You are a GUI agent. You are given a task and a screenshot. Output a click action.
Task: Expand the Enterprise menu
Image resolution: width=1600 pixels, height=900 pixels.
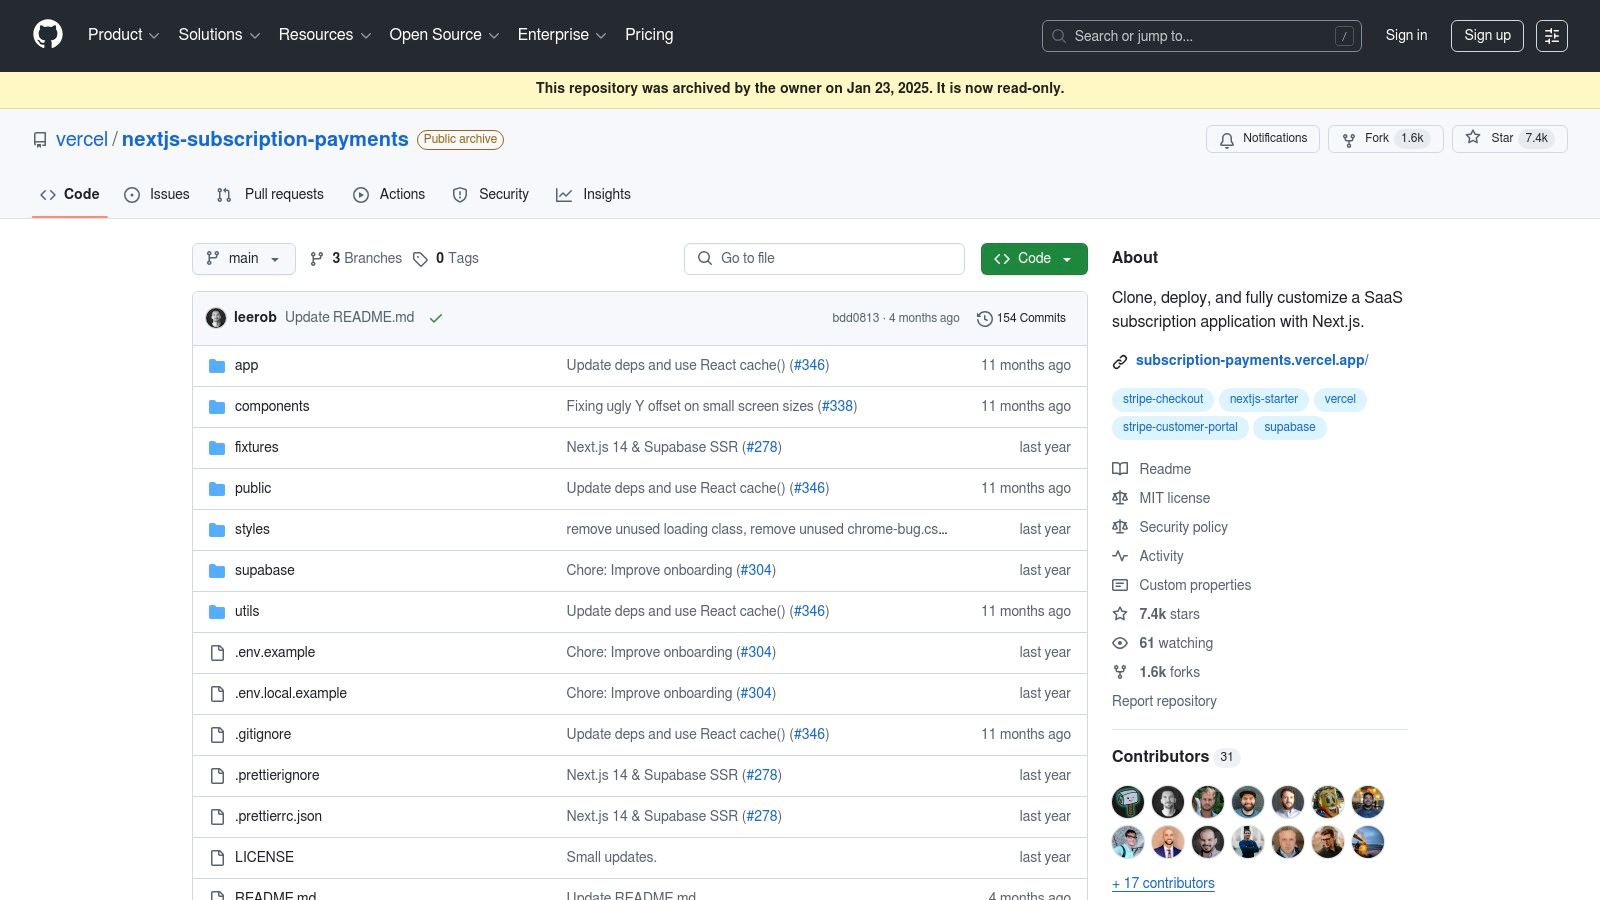[x=562, y=35]
